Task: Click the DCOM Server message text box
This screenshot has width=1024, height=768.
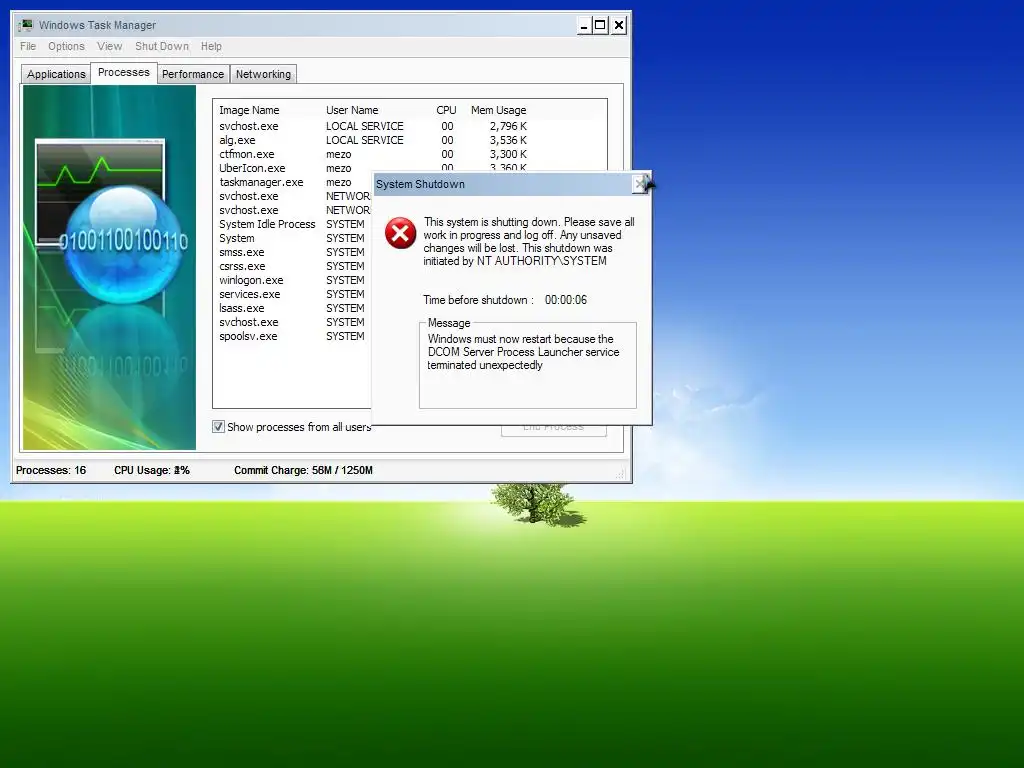Action: (528, 366)
